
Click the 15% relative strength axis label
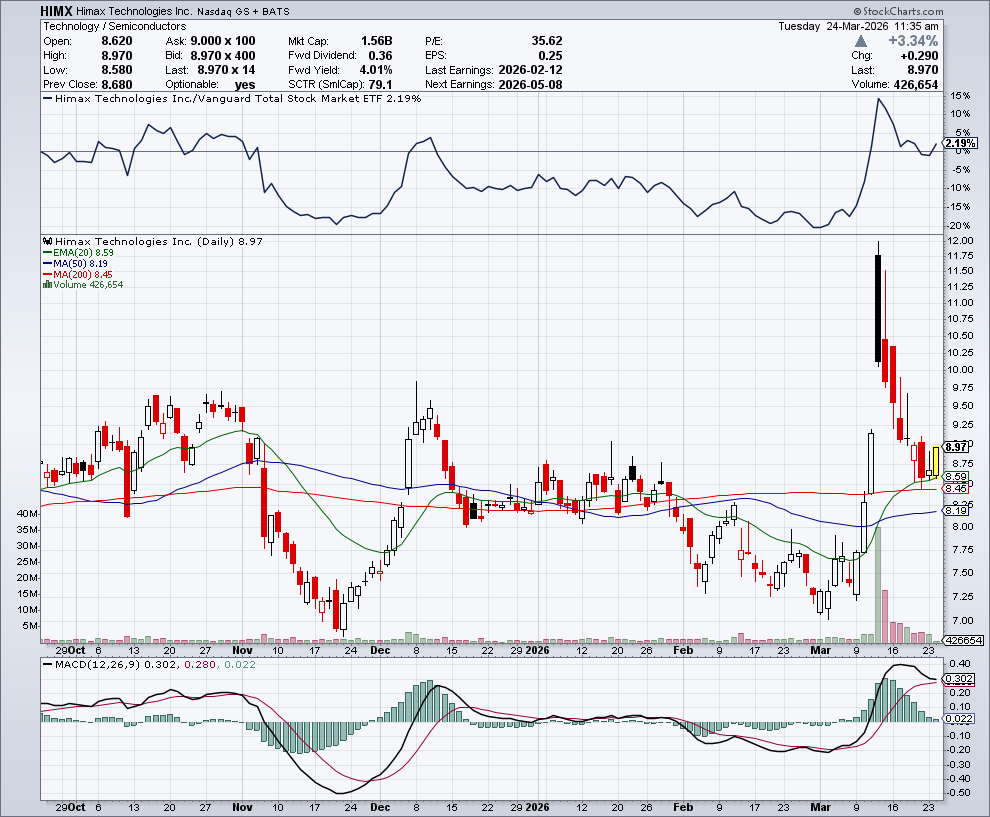[x=960, y=96]
